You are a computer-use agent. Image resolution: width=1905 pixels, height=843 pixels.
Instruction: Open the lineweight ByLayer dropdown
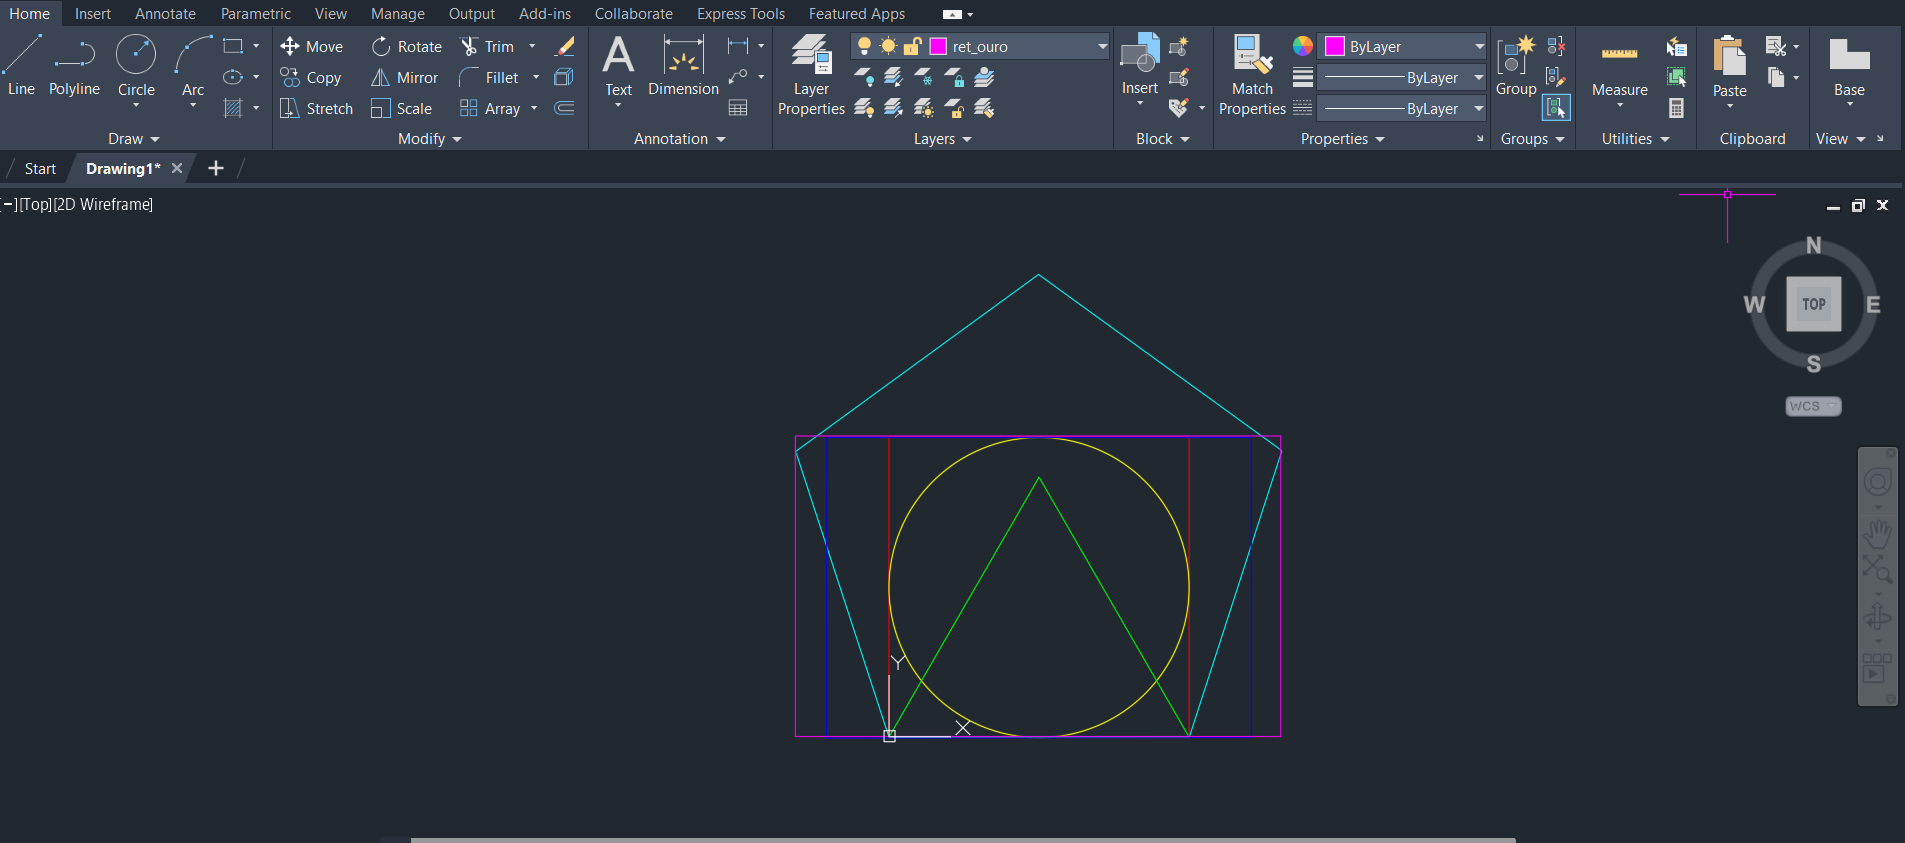(1479, 78)
